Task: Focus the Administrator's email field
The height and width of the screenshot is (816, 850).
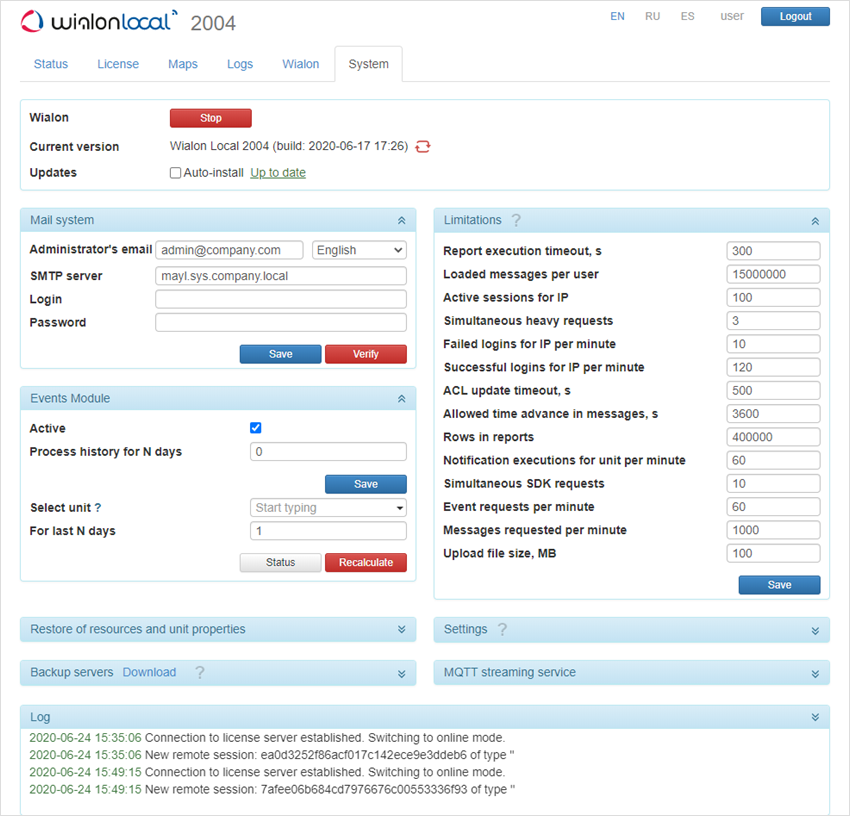Action: pyautogui.click(x=229, y=250)
